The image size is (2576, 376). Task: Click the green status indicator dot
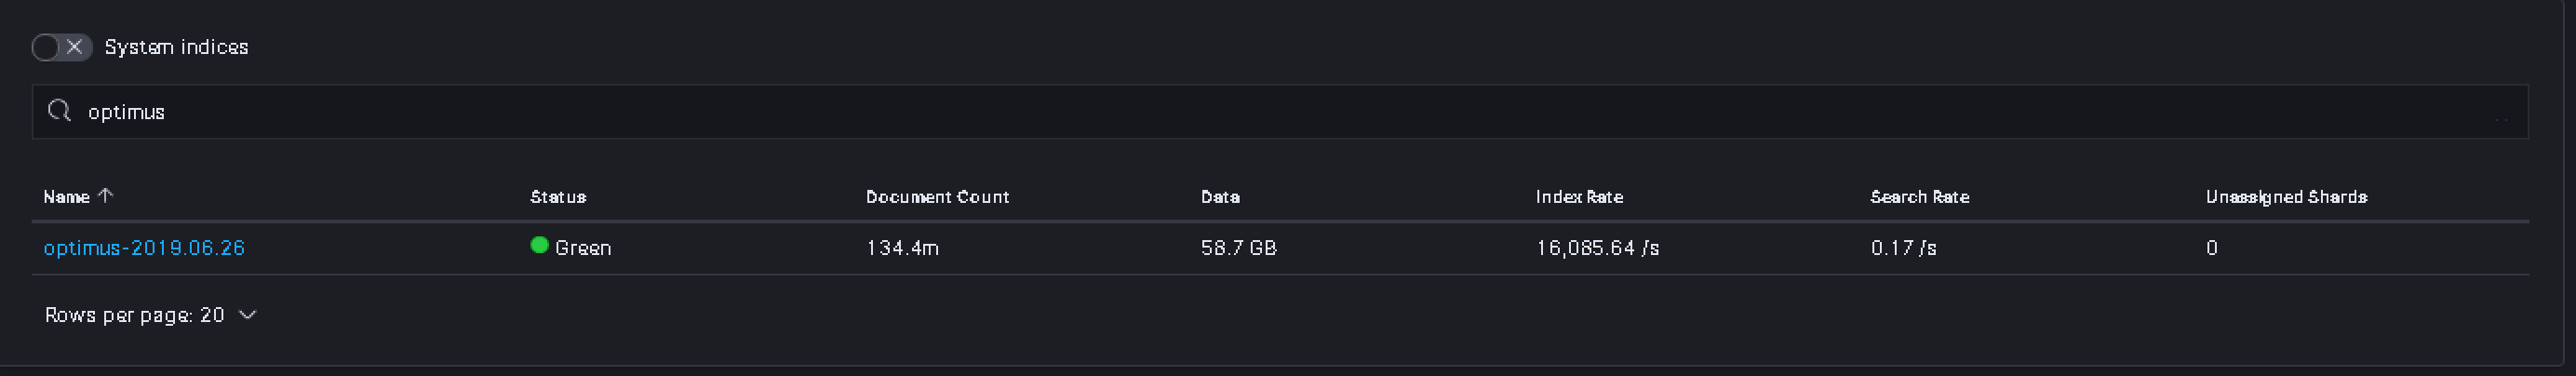(539, 245)
